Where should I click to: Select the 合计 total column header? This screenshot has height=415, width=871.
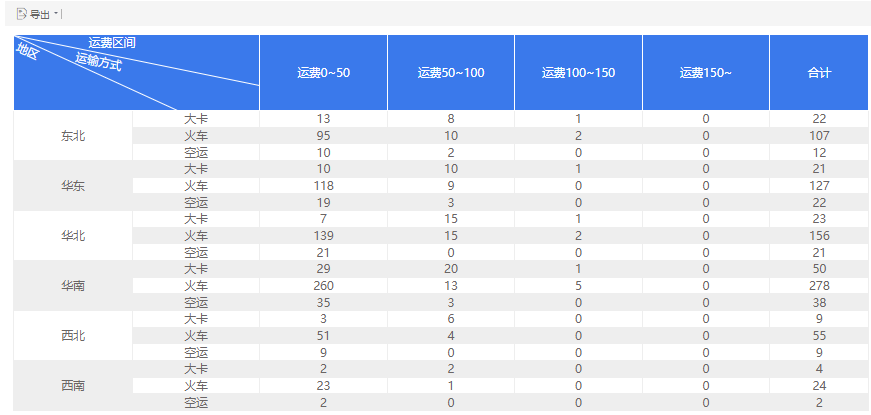(819, 73)
